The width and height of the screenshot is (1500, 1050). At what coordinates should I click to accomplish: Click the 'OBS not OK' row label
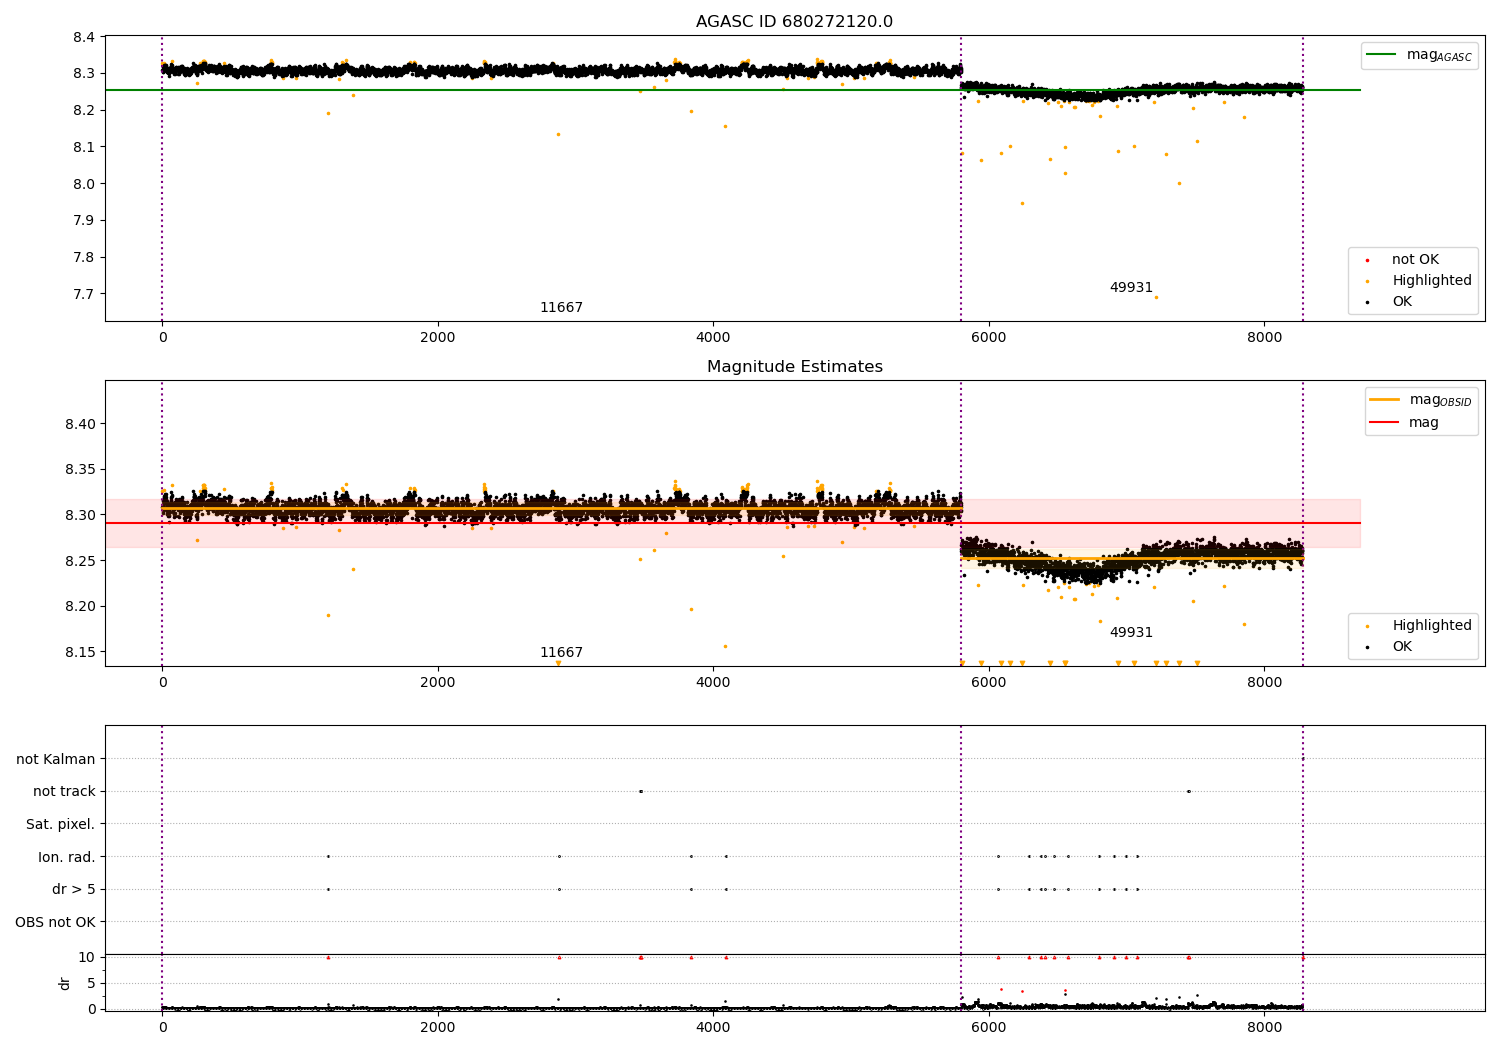56,922
